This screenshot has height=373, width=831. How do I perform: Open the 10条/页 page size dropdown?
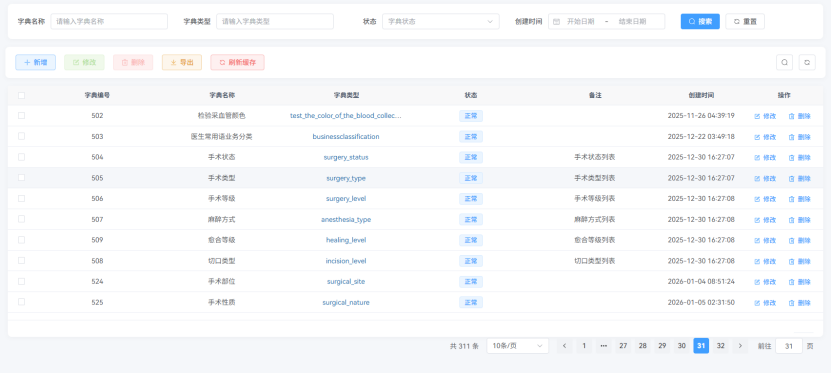click(x=517, y=346)
